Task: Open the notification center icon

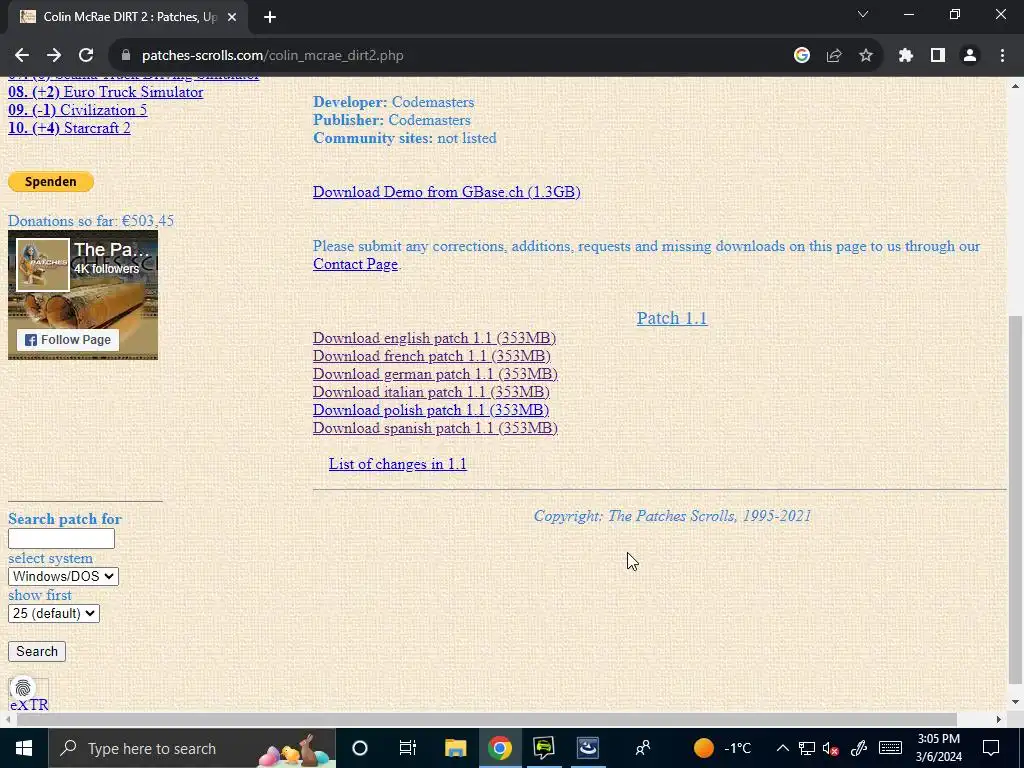Action: coord(991,748)
